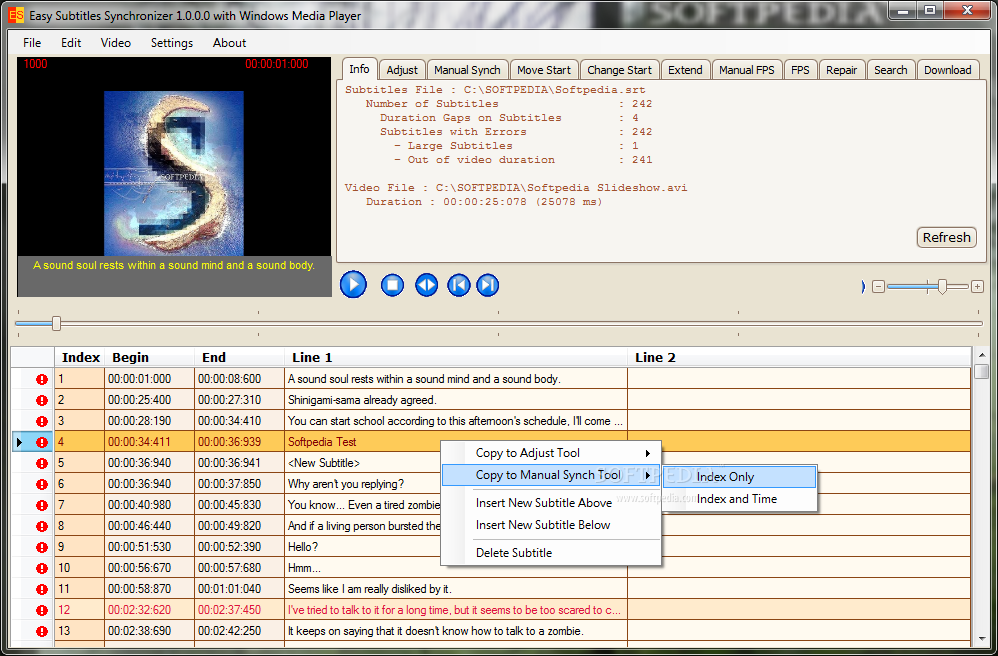Image resolution: width=998 pixels, height=656 pixels.
Task: Switch to the Manual FPS tab
Action: pyautogui.click(x=747, y=70)
